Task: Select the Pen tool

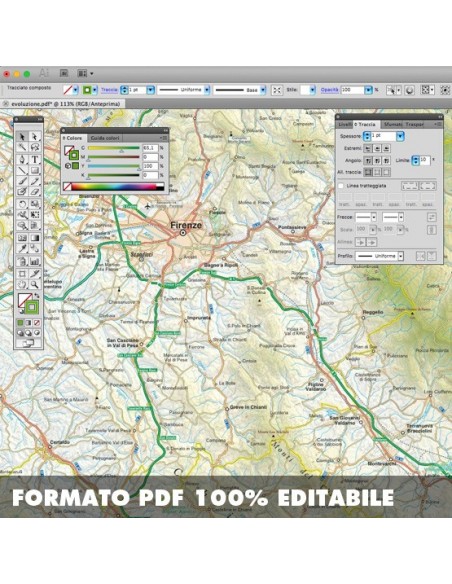Action: click(x=22, y=159)
